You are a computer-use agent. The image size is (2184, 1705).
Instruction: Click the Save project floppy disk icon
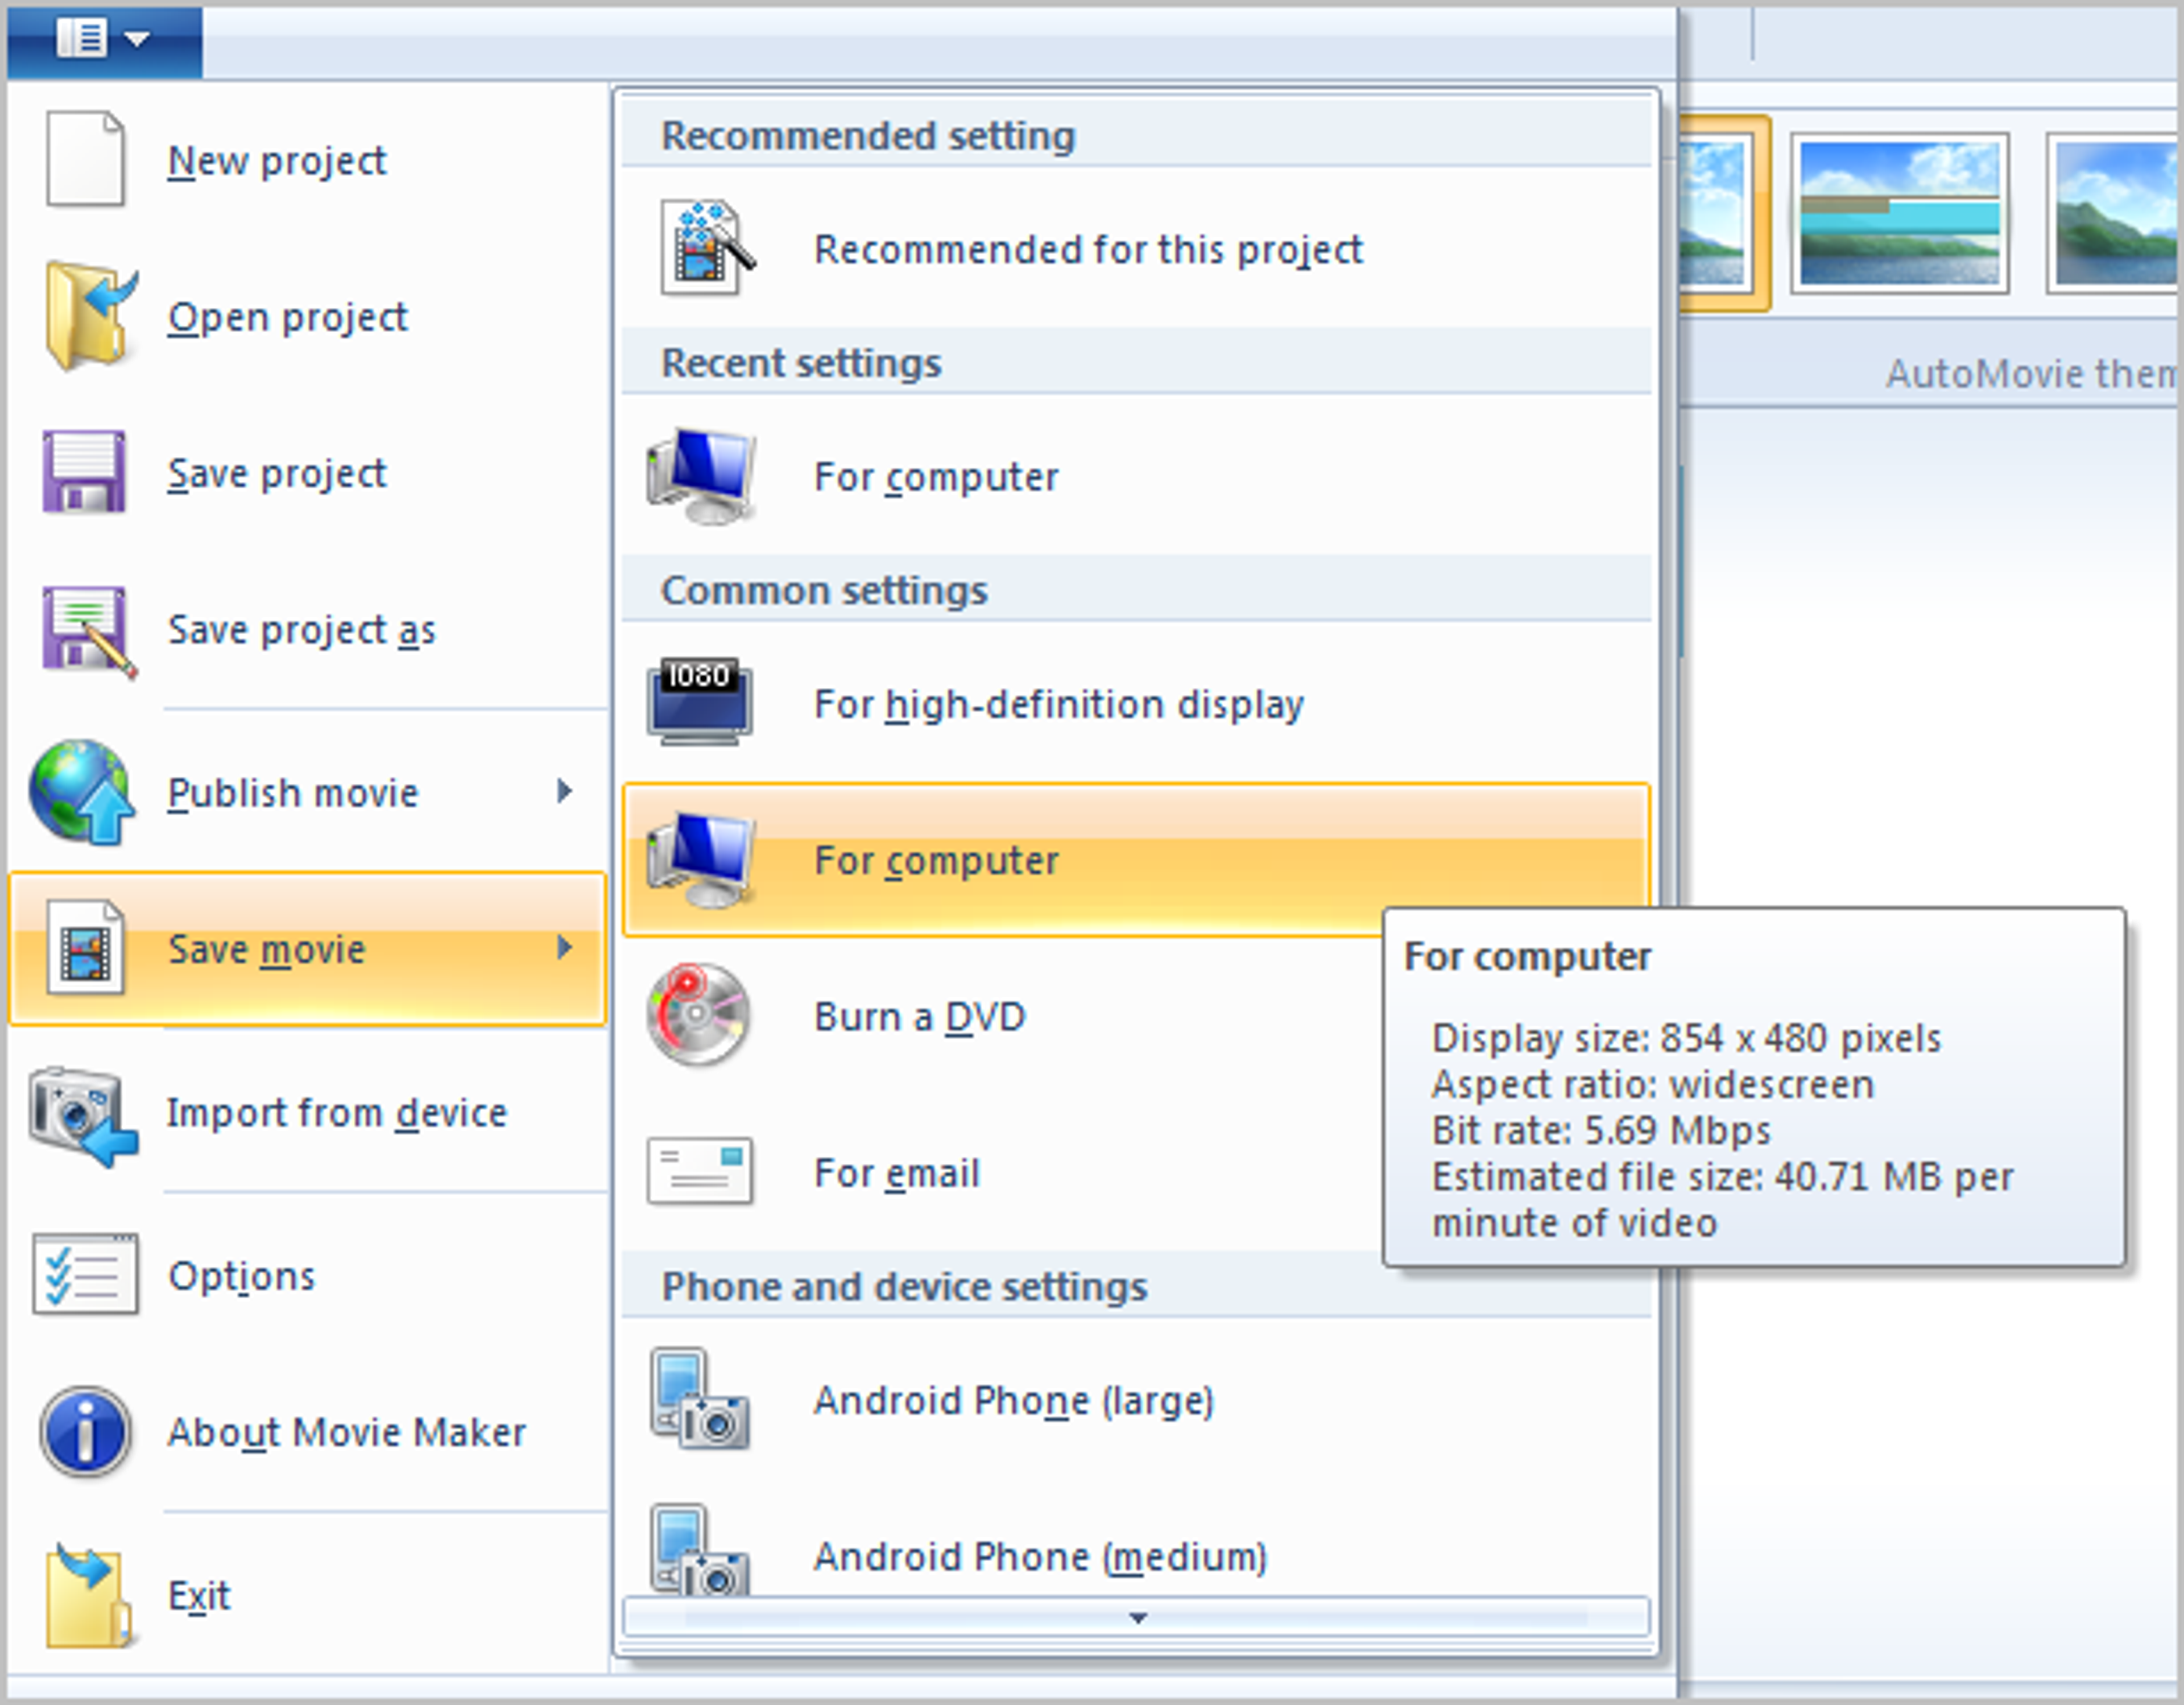[x=84, y=472]
